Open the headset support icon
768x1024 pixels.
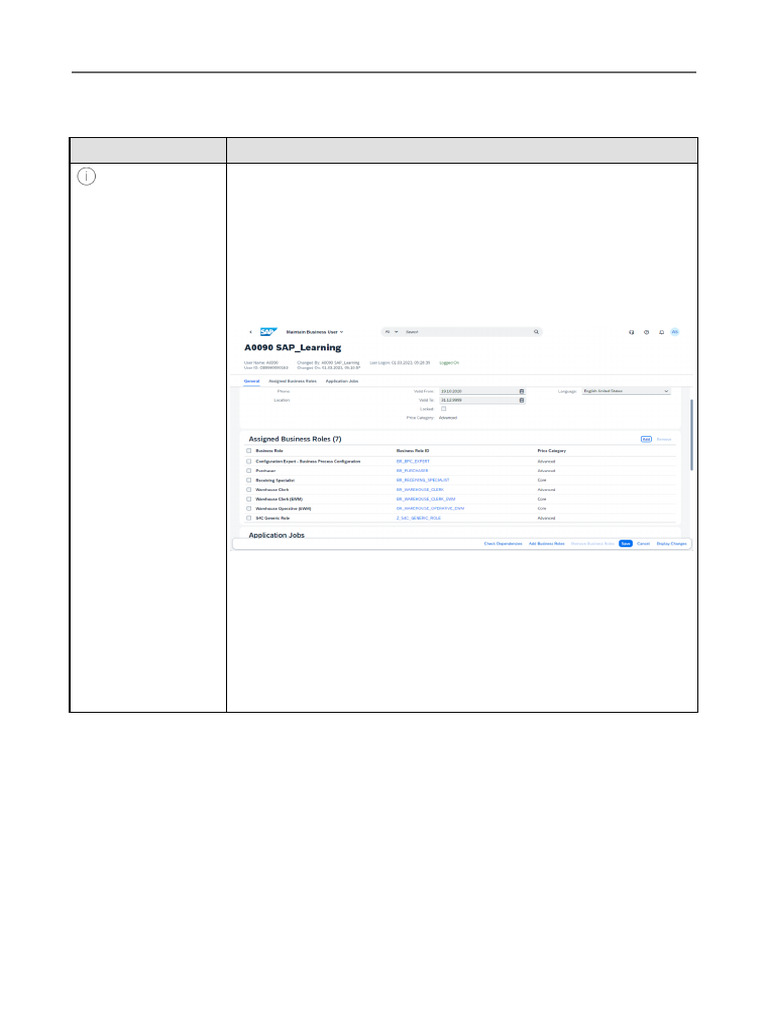pyautogui.click(x=632, y=332)
